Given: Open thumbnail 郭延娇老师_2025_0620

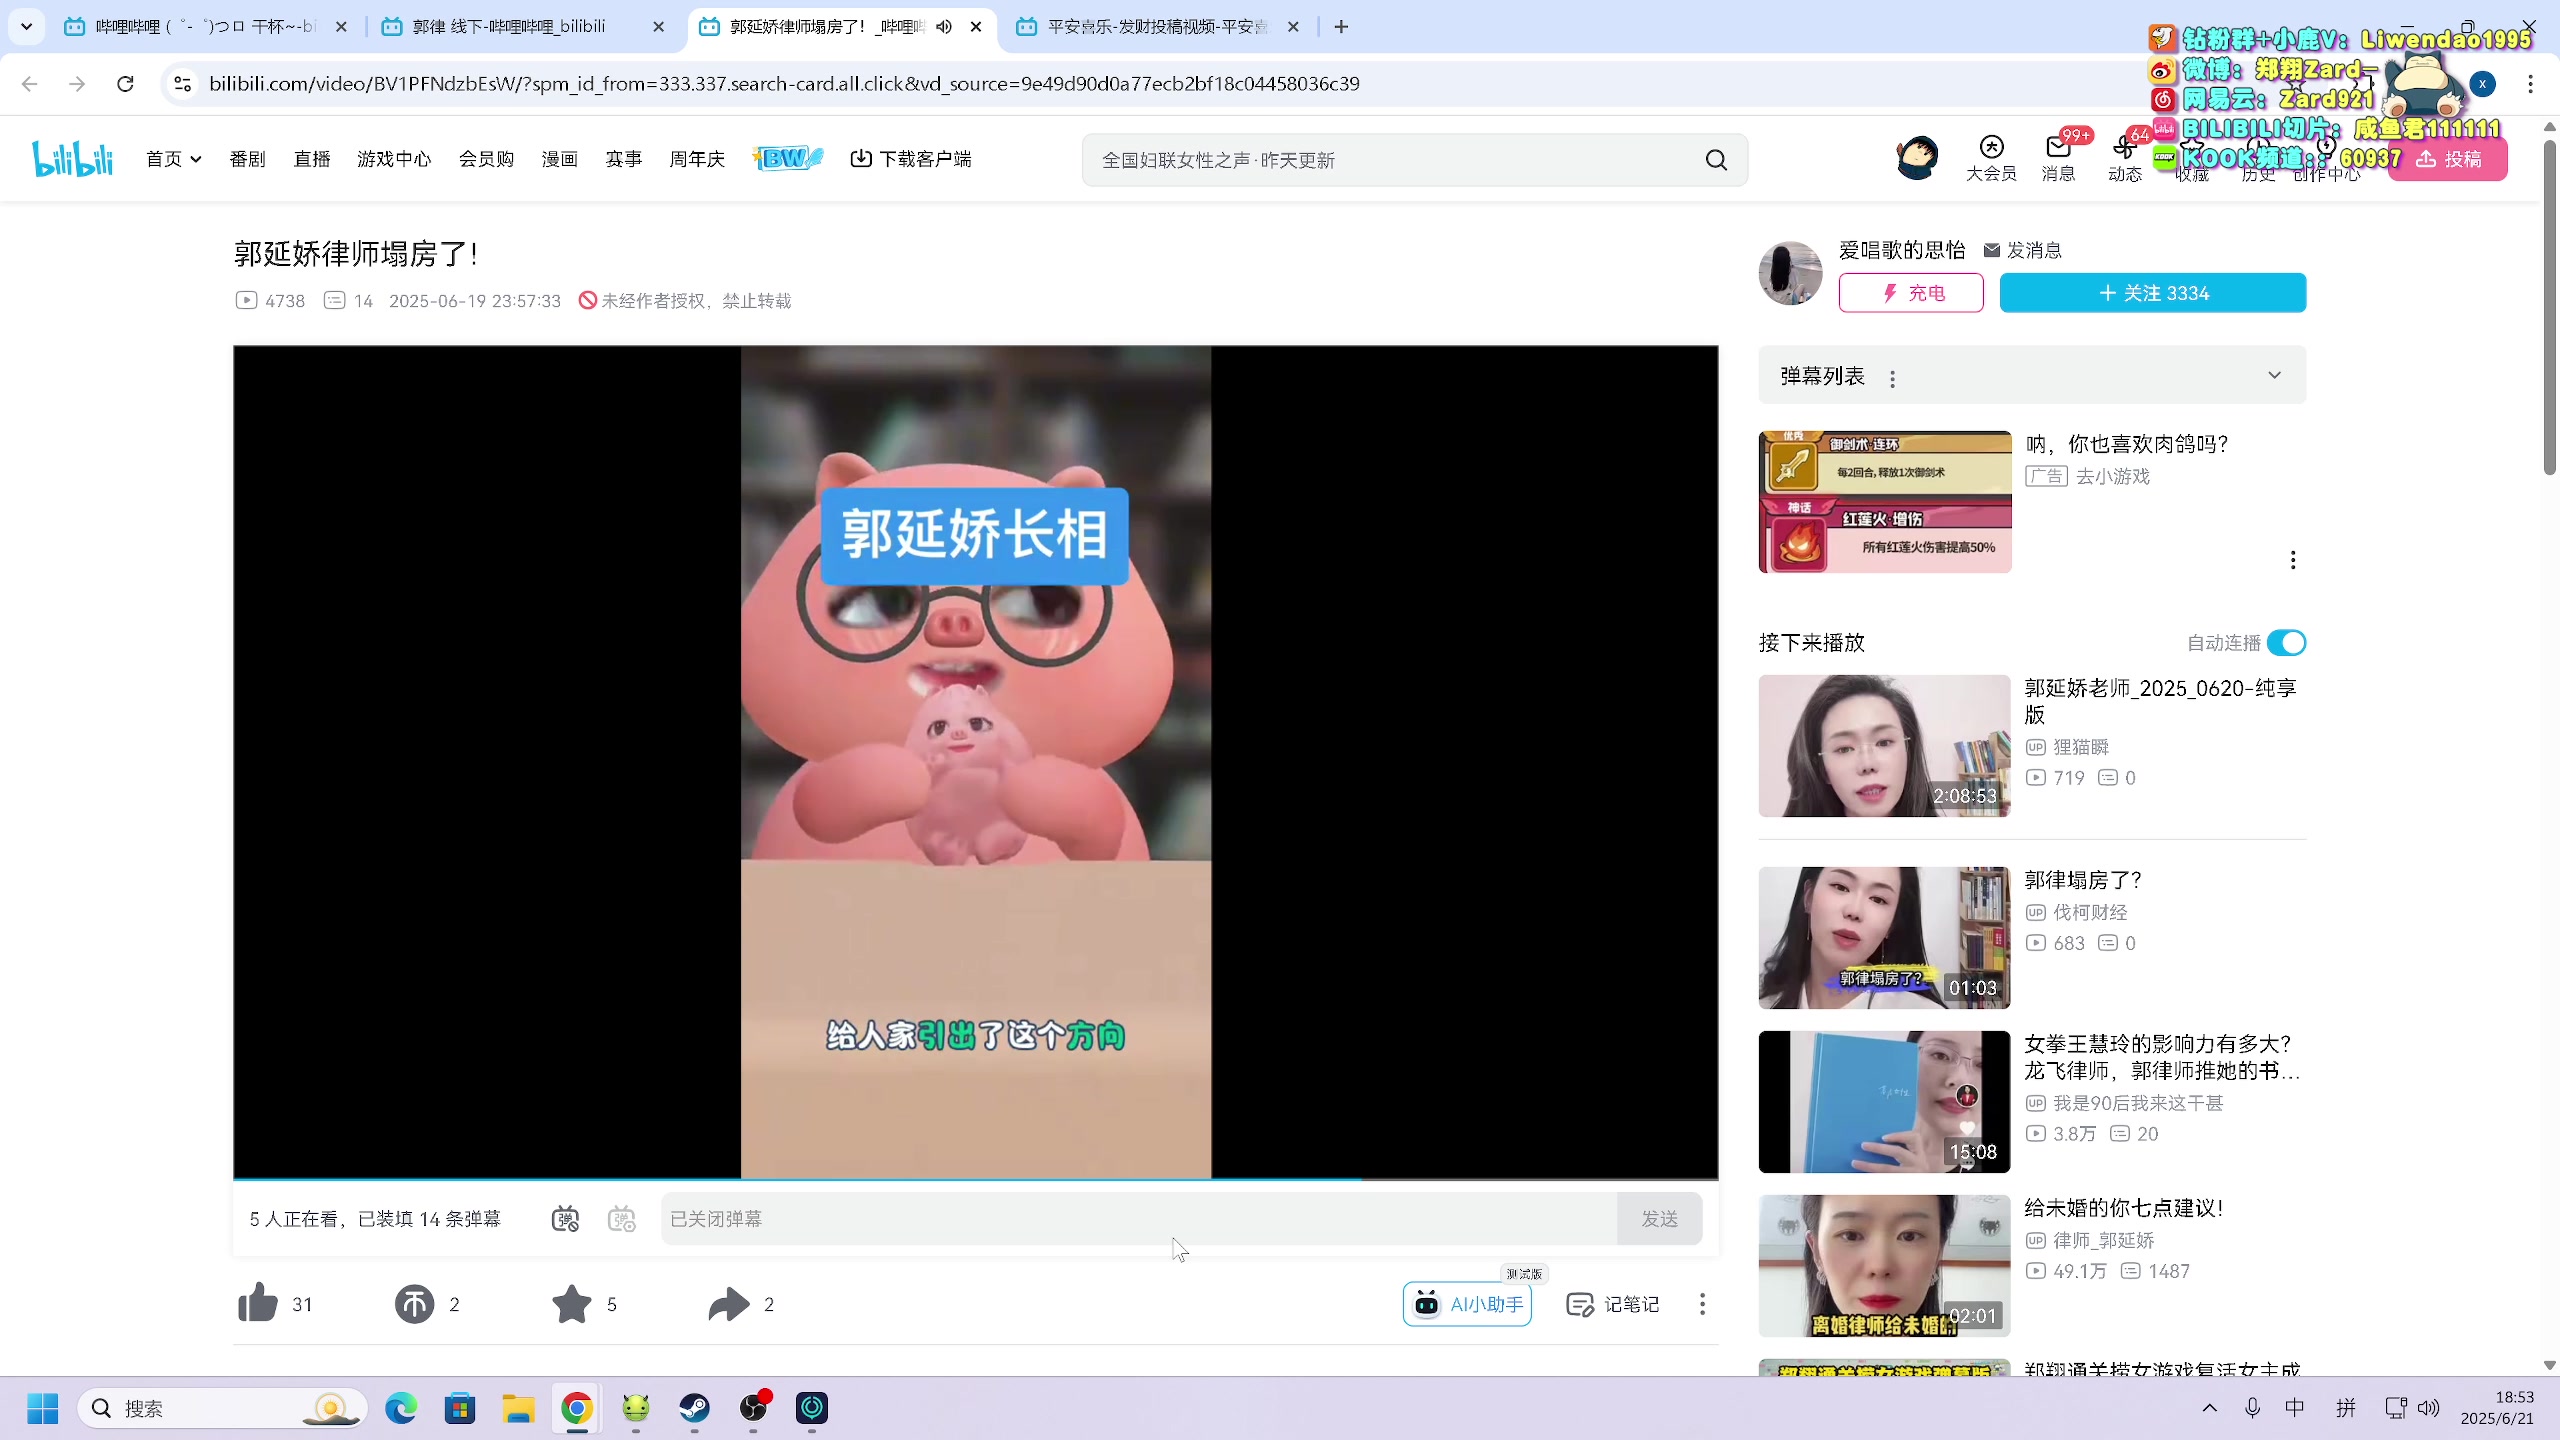Looking at the screenshot, I should click(1884, 746).
